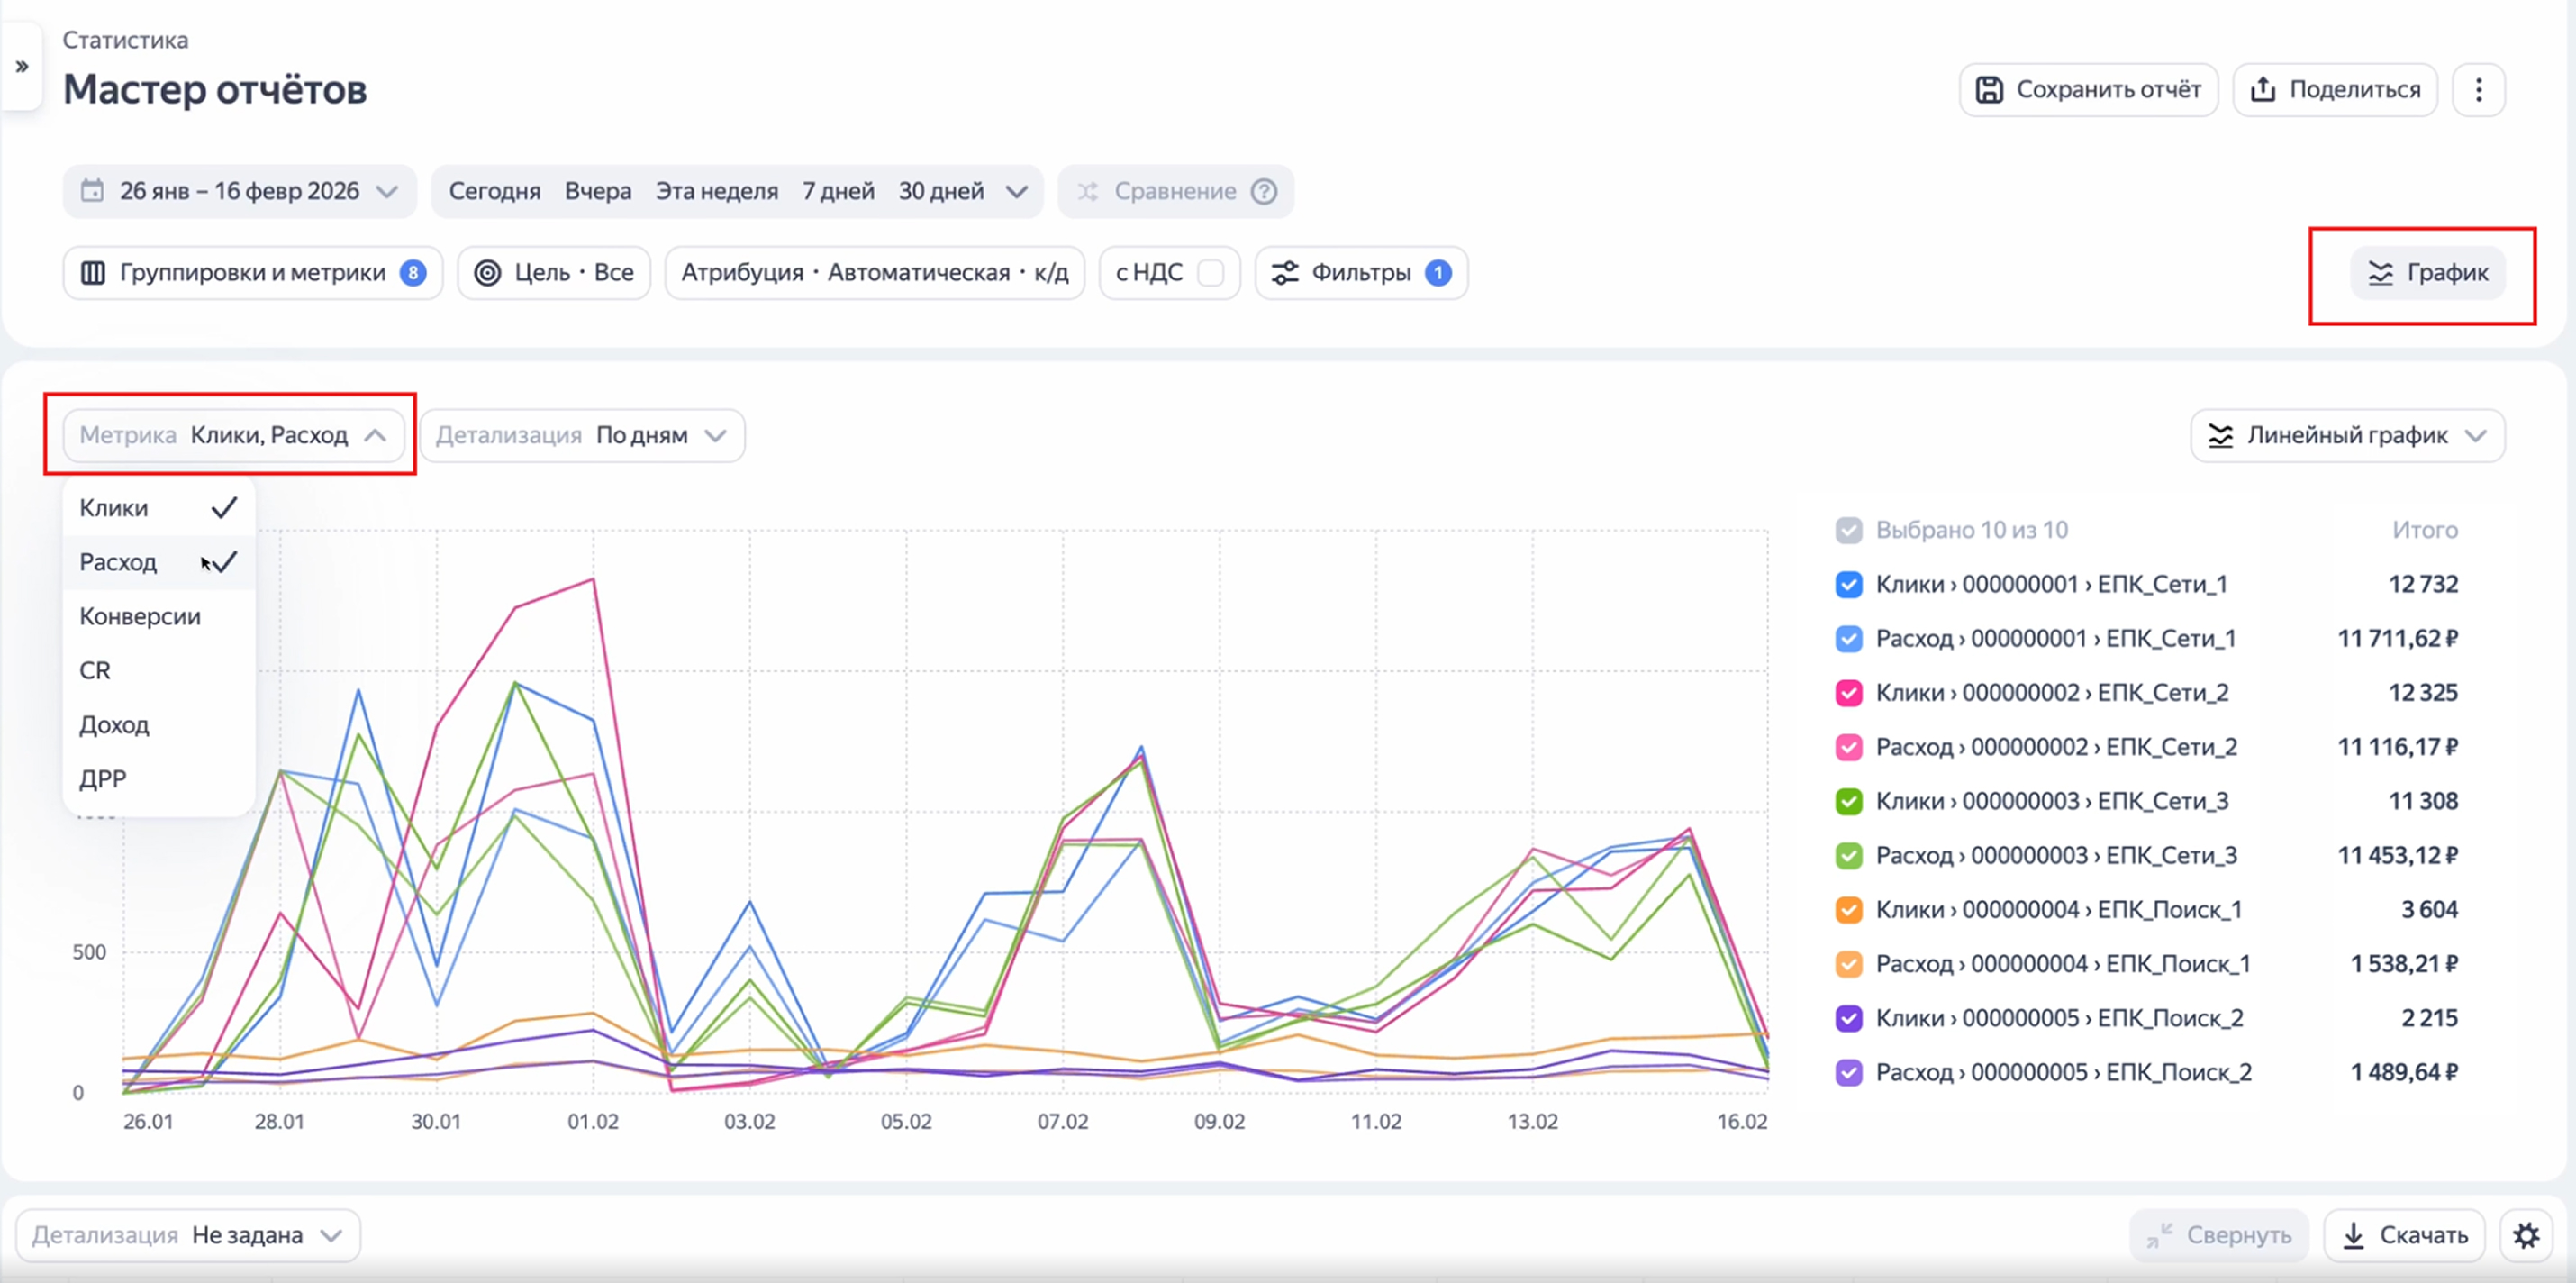This screenshot has width=2576, height=1283.
Task: Click the Сохранить отчёт floppy disk icon
Action: point(1989,90)
